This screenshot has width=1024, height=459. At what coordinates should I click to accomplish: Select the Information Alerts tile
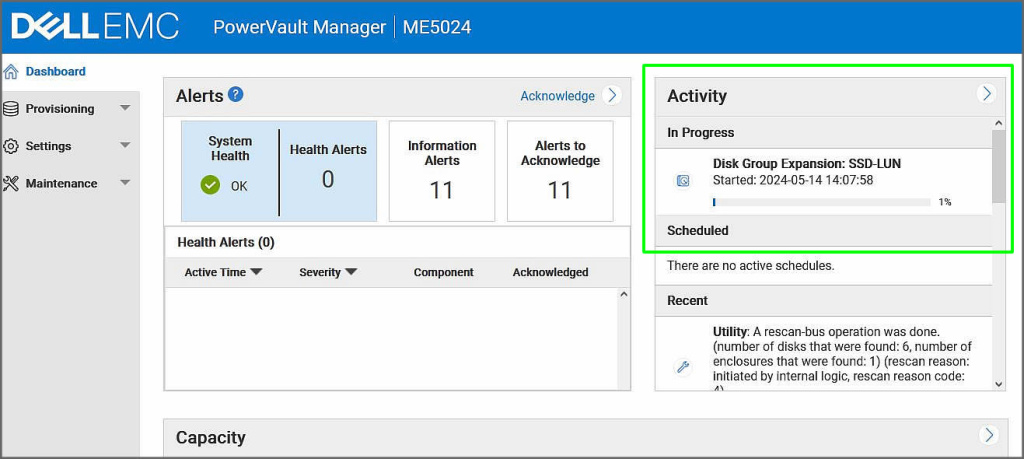(x=441, y=171)
